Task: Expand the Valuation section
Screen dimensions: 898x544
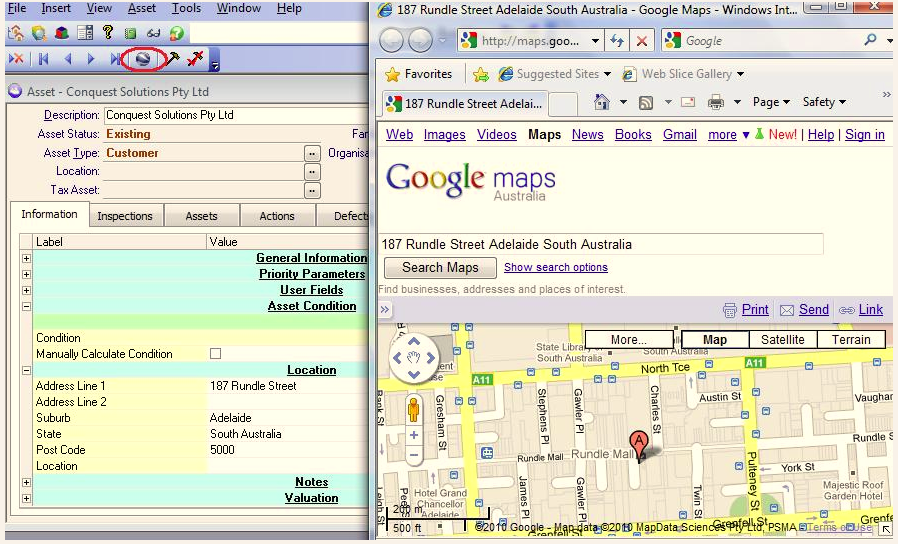Action: click(x=26, y=498)
